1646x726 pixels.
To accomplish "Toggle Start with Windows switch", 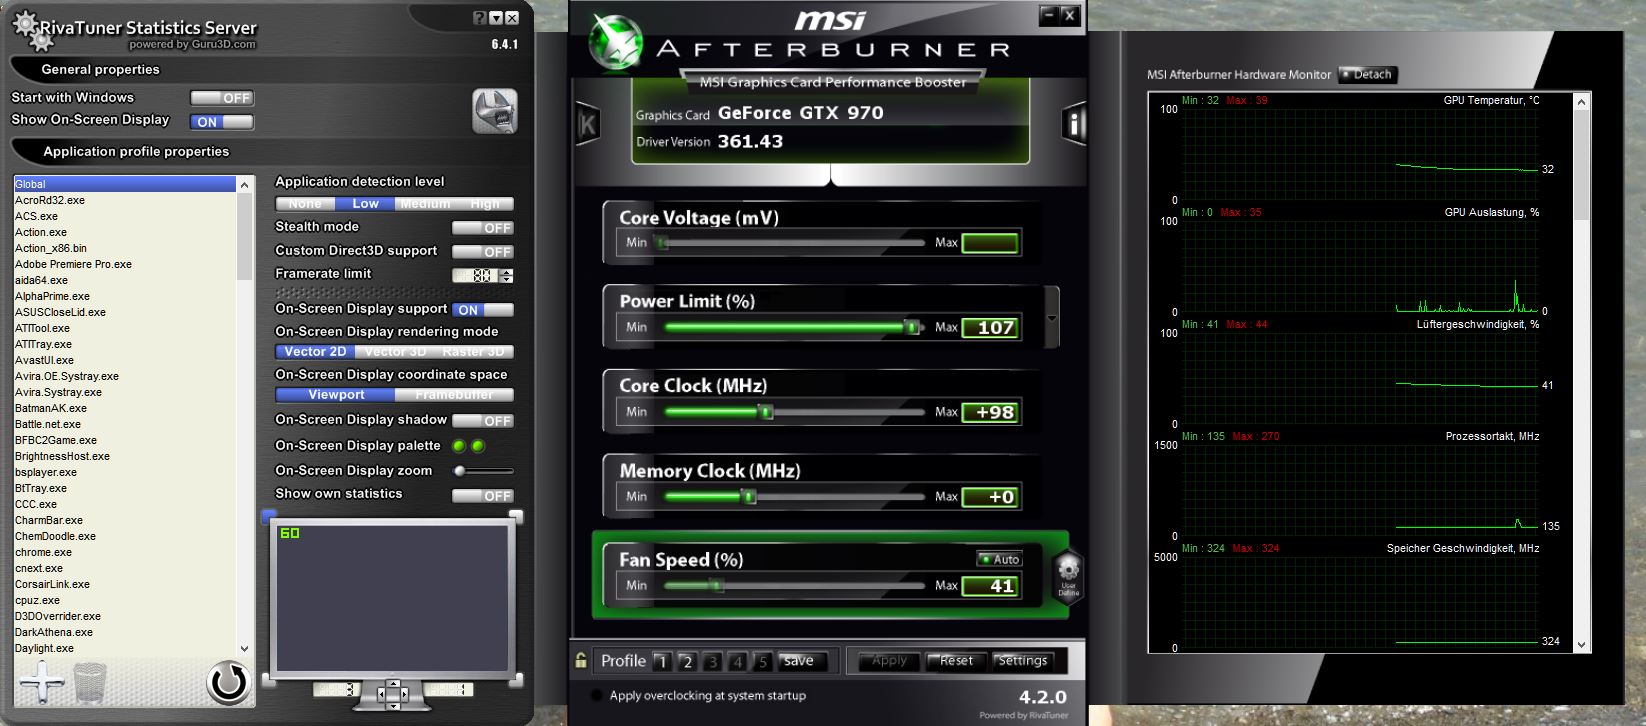I will 222,98.
